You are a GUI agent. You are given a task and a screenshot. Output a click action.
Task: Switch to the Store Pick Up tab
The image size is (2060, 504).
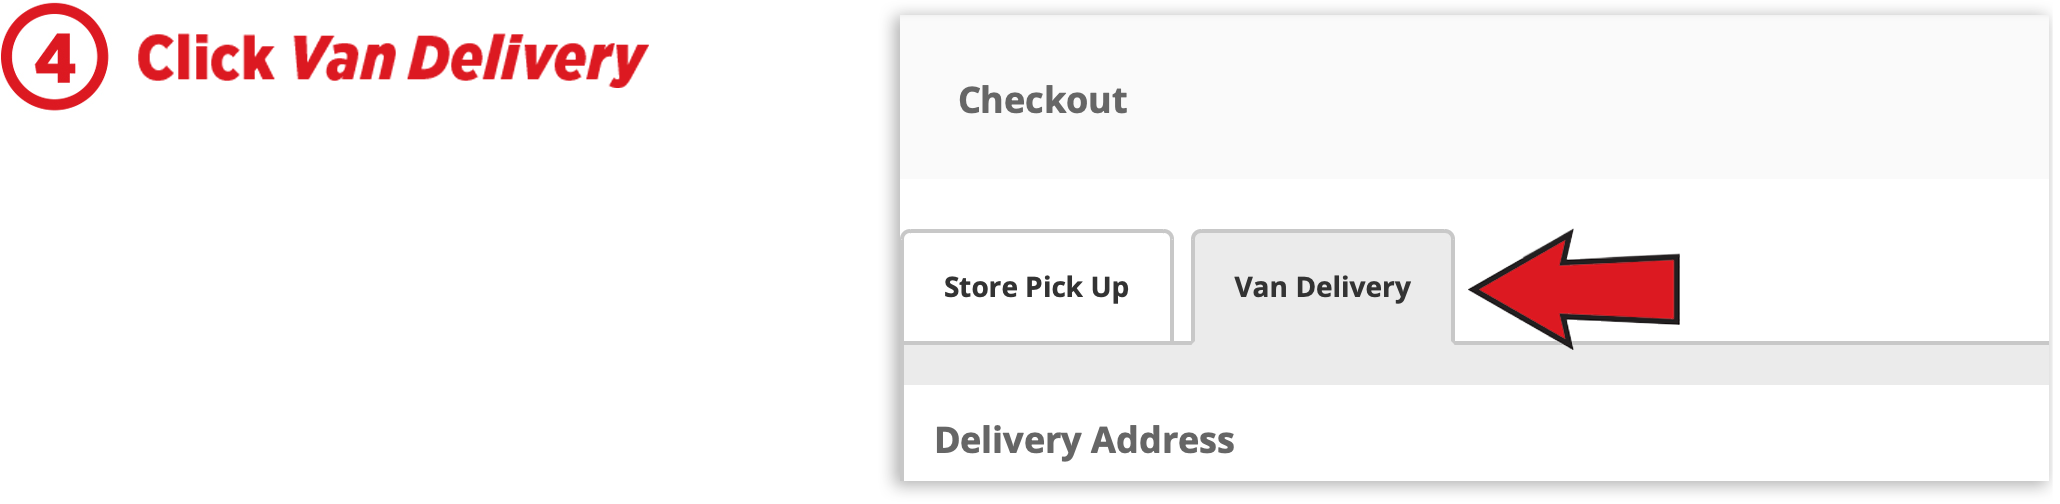point(1036,288)
